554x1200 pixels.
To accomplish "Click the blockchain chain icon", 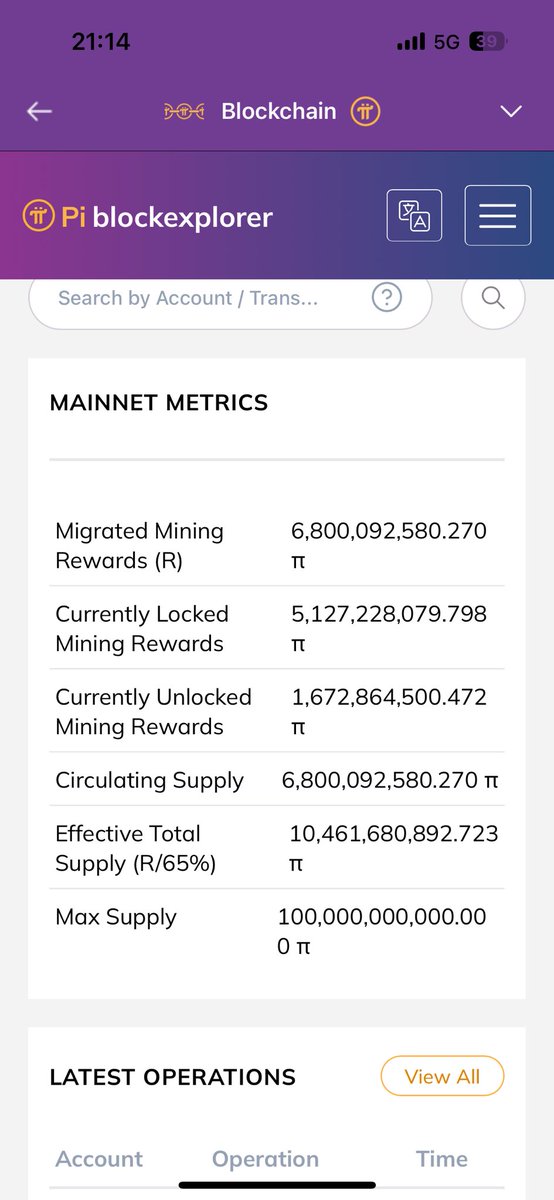I will [x=184, y=111].
